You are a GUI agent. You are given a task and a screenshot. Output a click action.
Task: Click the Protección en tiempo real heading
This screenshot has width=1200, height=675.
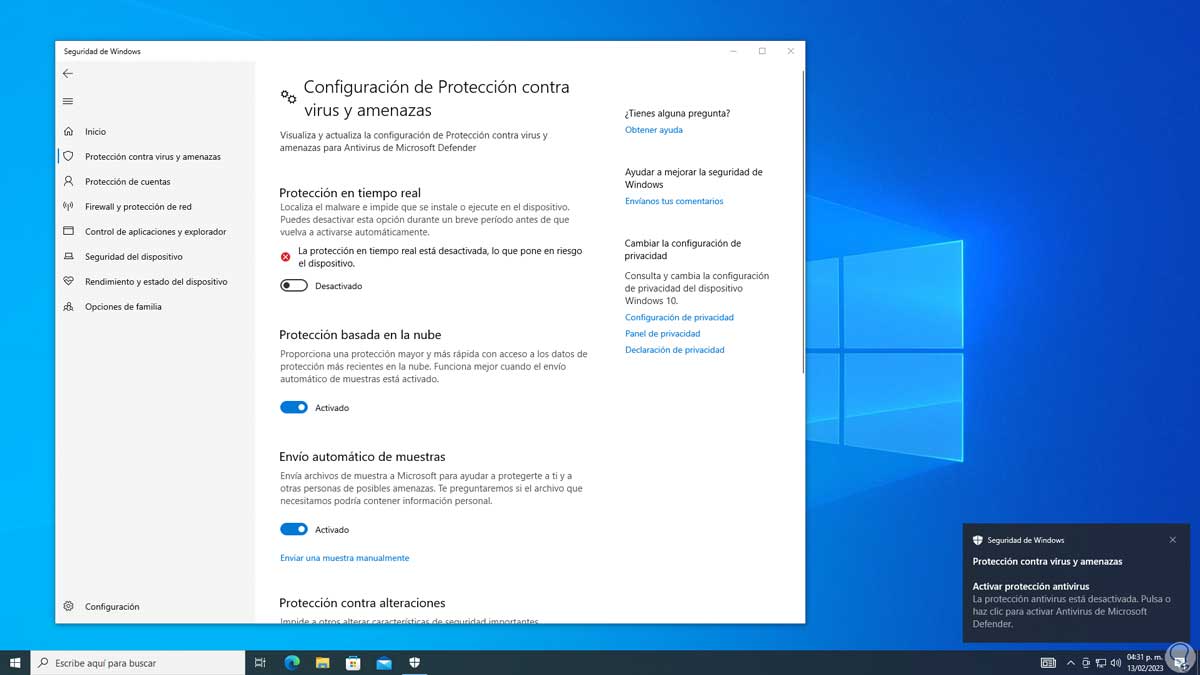click(x=350, y=193)
